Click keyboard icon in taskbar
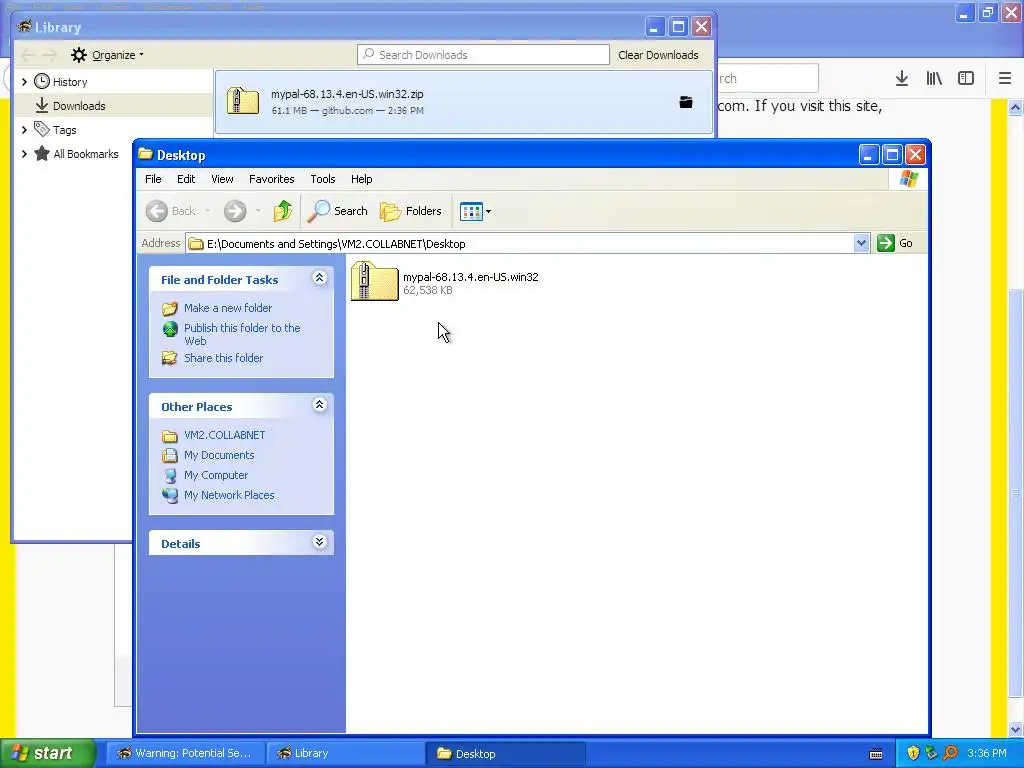Screen dimensions: 1024x768 point(876,754)
